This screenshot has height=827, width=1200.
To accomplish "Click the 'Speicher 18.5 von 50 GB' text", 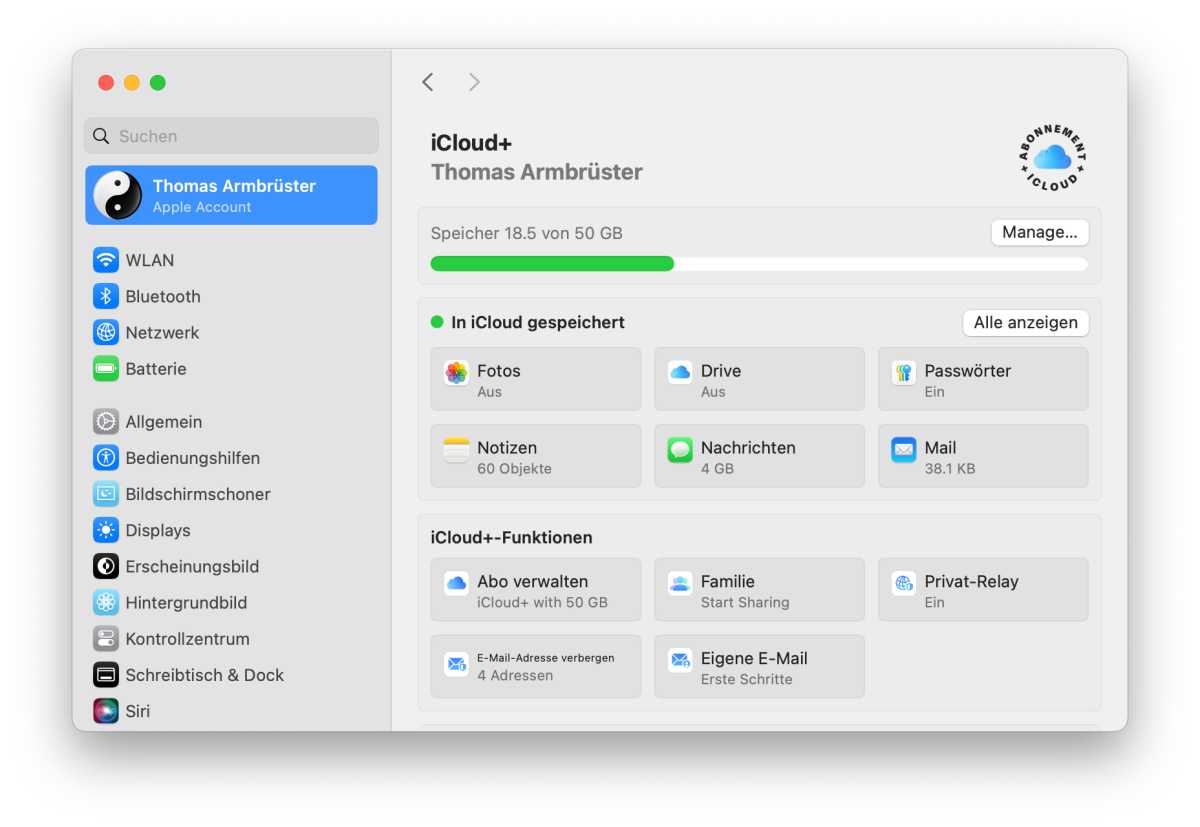I will coord(526,233).
